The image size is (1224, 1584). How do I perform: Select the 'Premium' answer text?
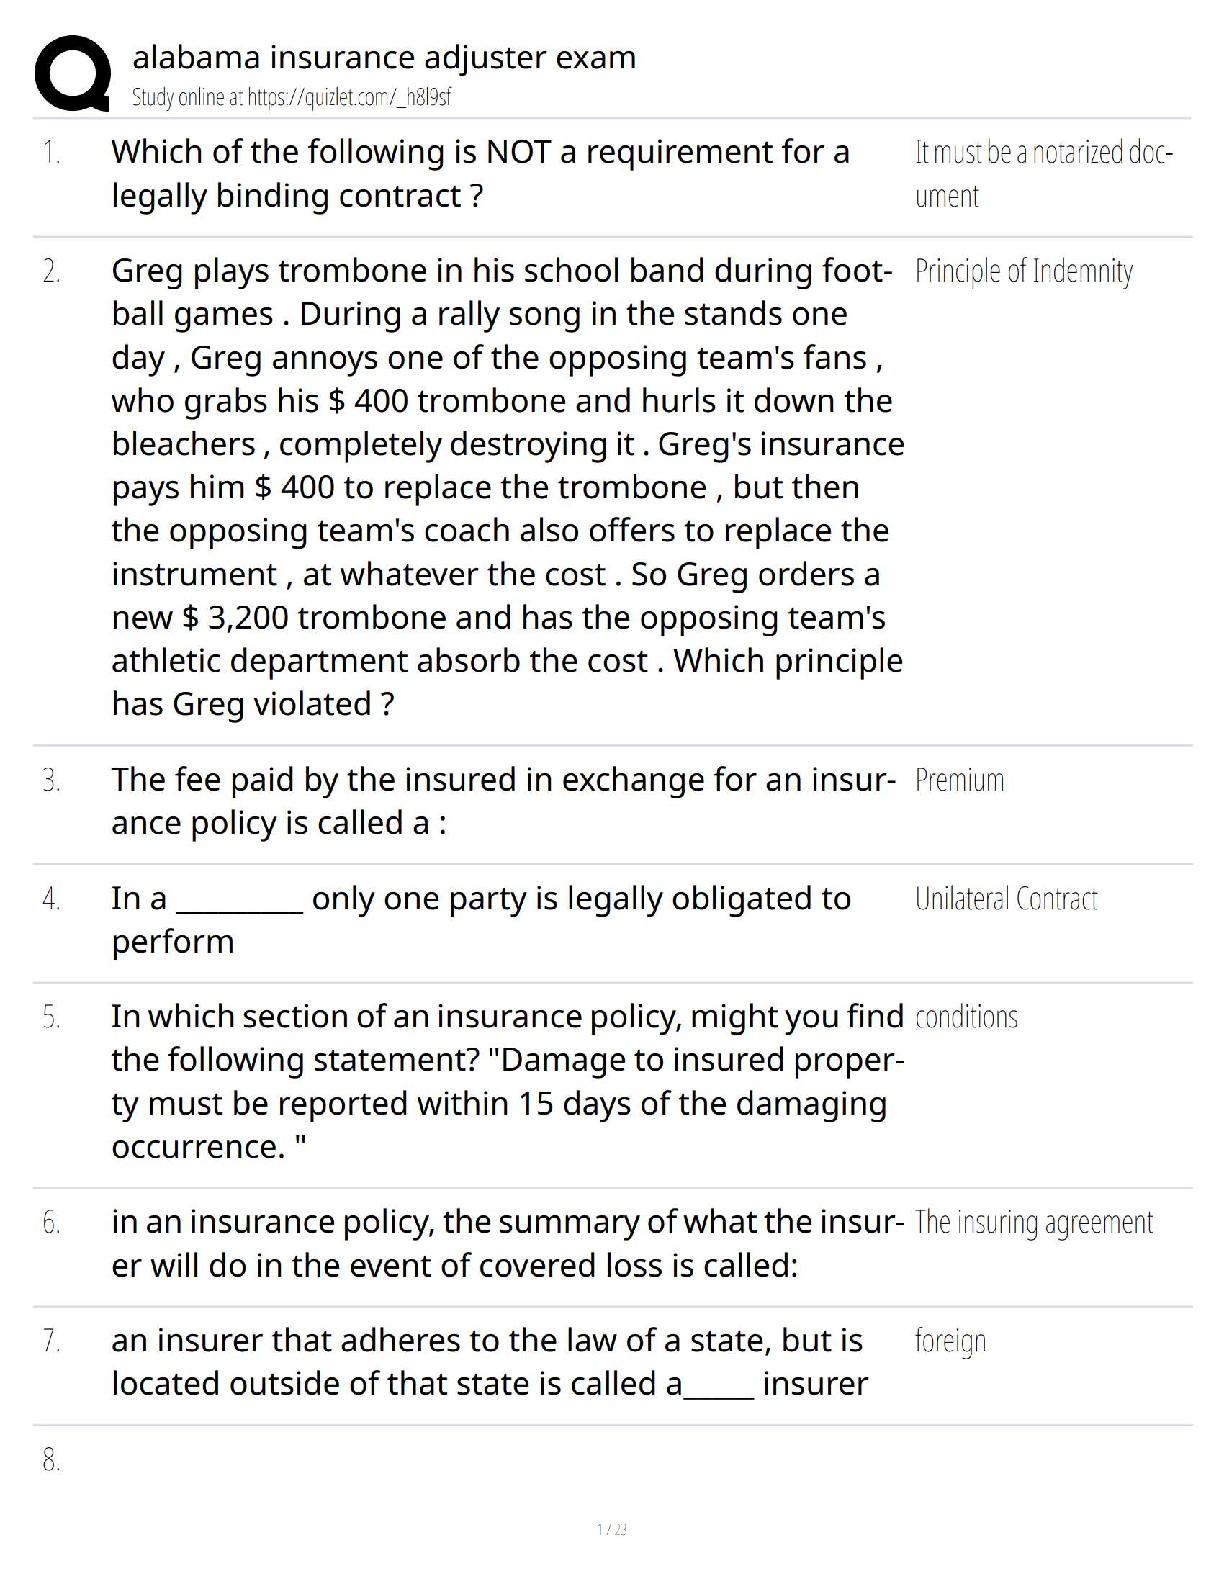pos(959,780)
